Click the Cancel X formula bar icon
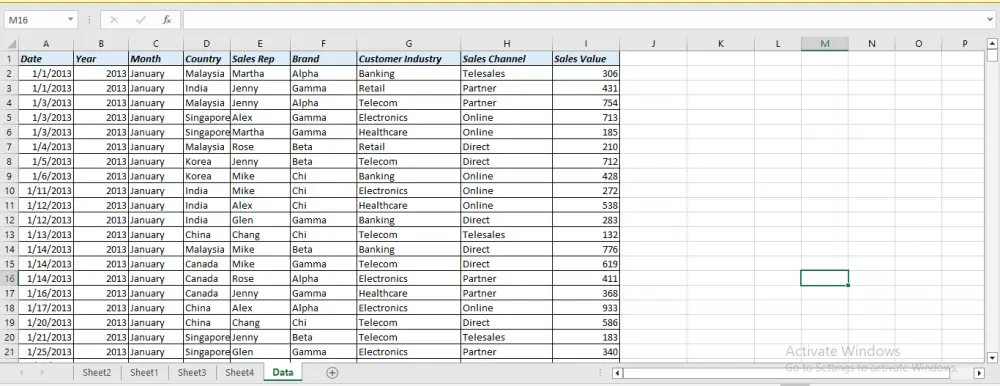The height and width of the screenshot is (386, 1000). (x=114, y=20)
